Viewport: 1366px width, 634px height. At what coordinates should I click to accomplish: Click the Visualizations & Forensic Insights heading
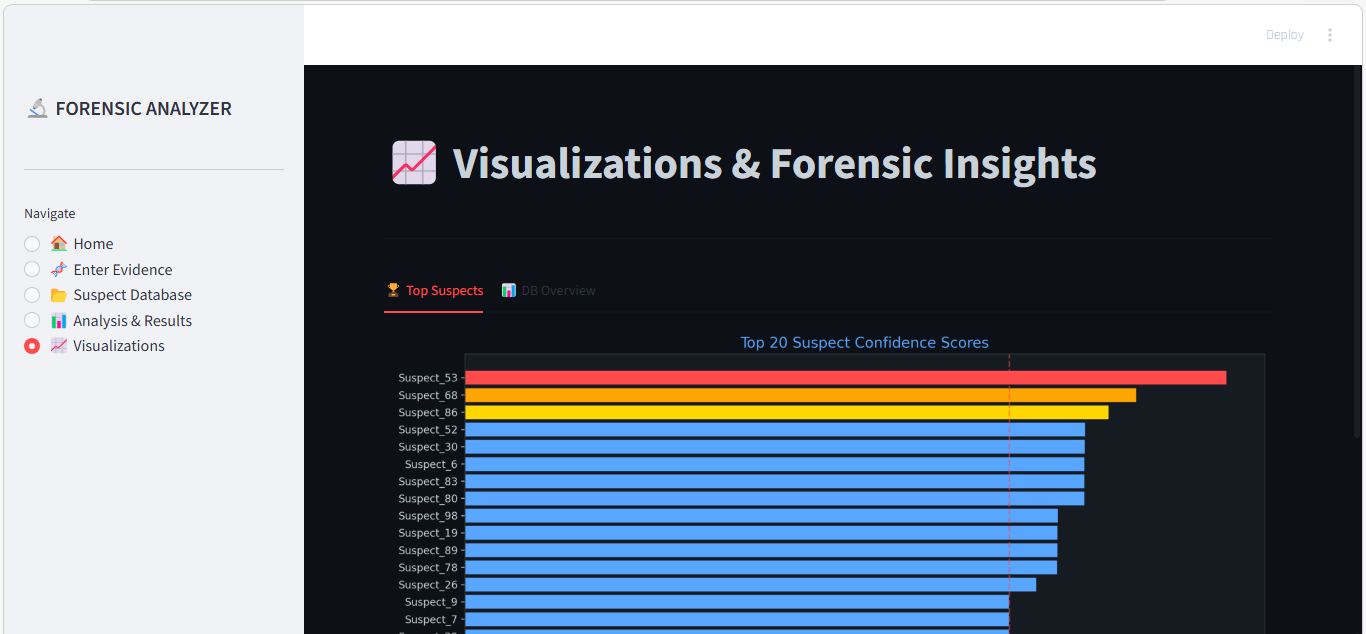click(775, 163)
